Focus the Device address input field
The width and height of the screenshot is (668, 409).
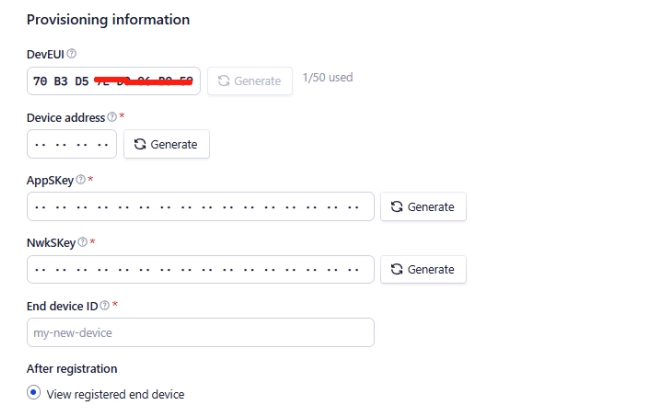[x=72, y=144]
